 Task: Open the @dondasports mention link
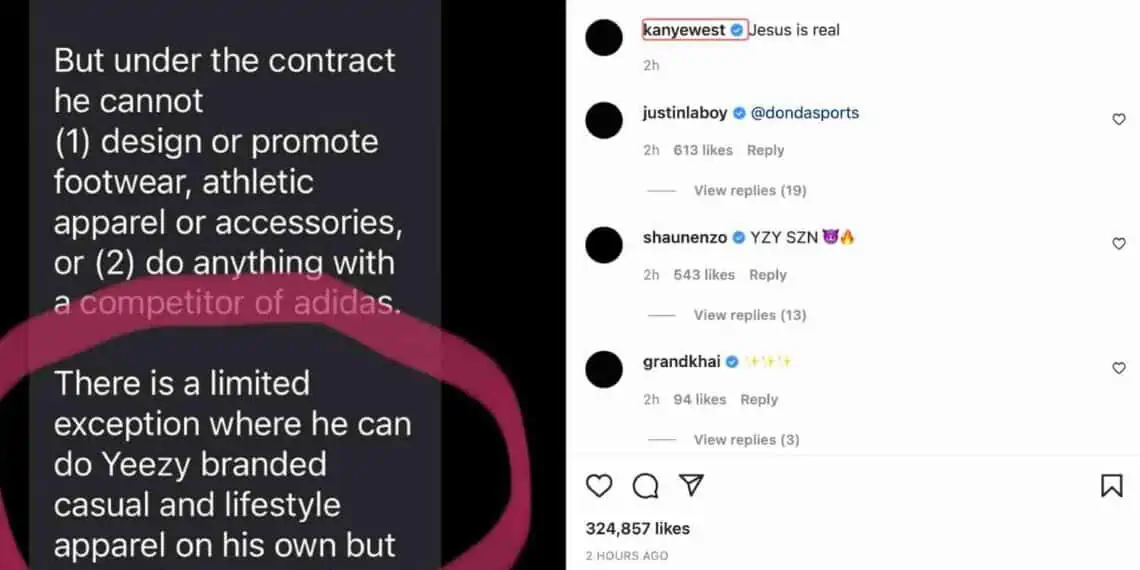pos(804,113)
